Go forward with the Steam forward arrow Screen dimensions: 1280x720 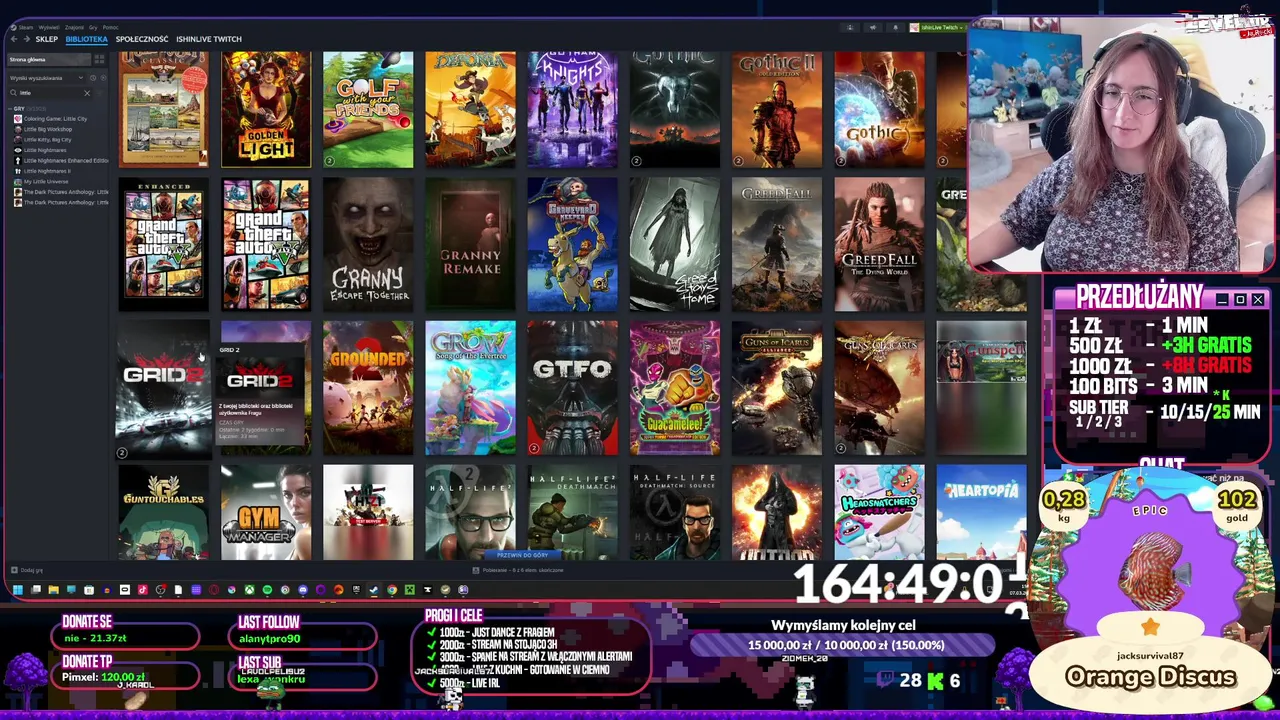coord(27,39)
